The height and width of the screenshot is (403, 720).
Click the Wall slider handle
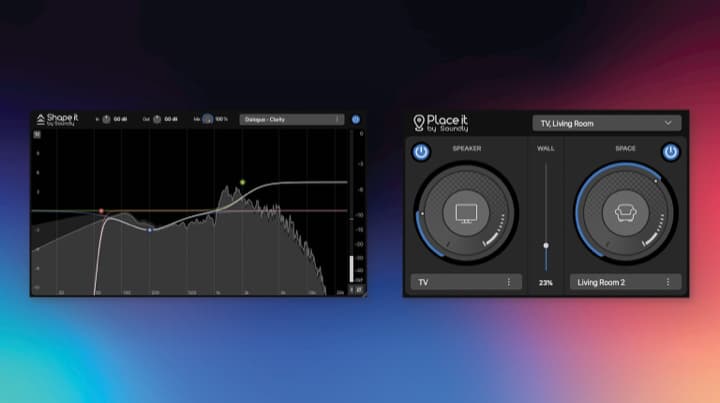546,246
